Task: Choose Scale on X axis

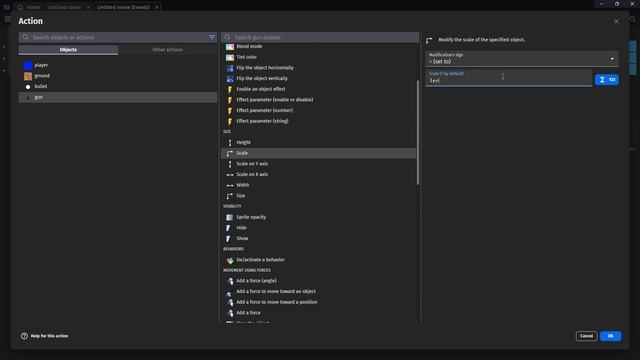Action: tap(319, 174)
